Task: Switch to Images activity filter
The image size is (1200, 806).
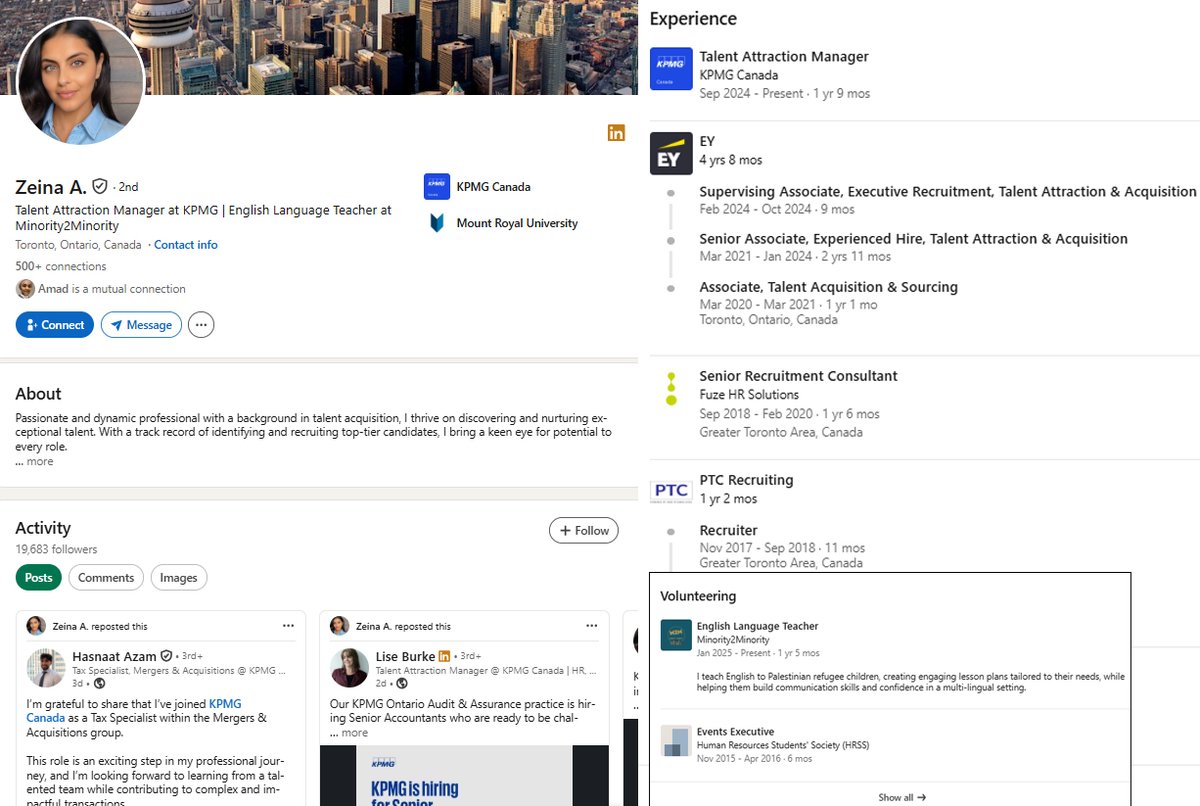Action: (x=179, y=578)
